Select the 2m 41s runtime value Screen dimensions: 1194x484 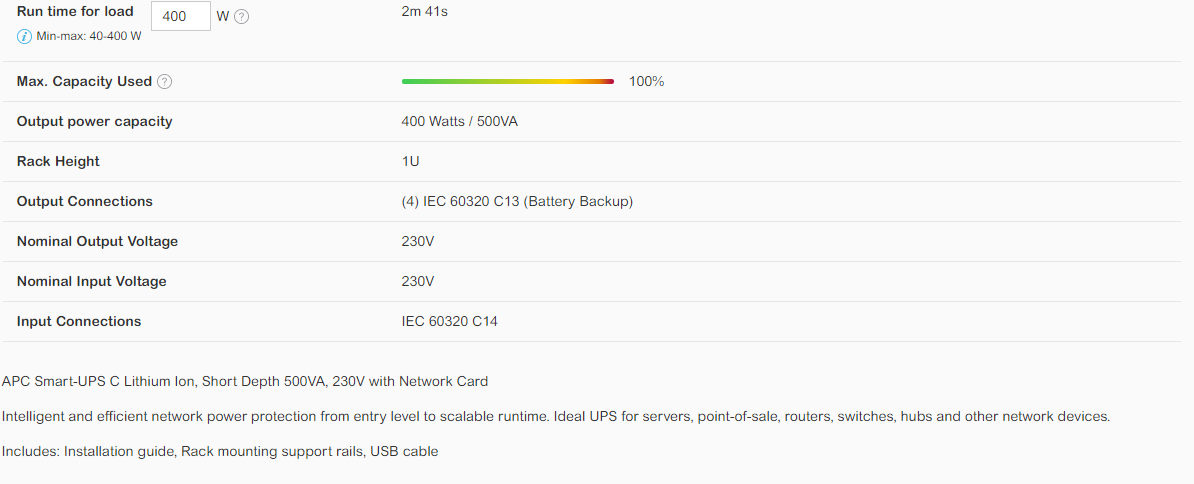point(424,11)
